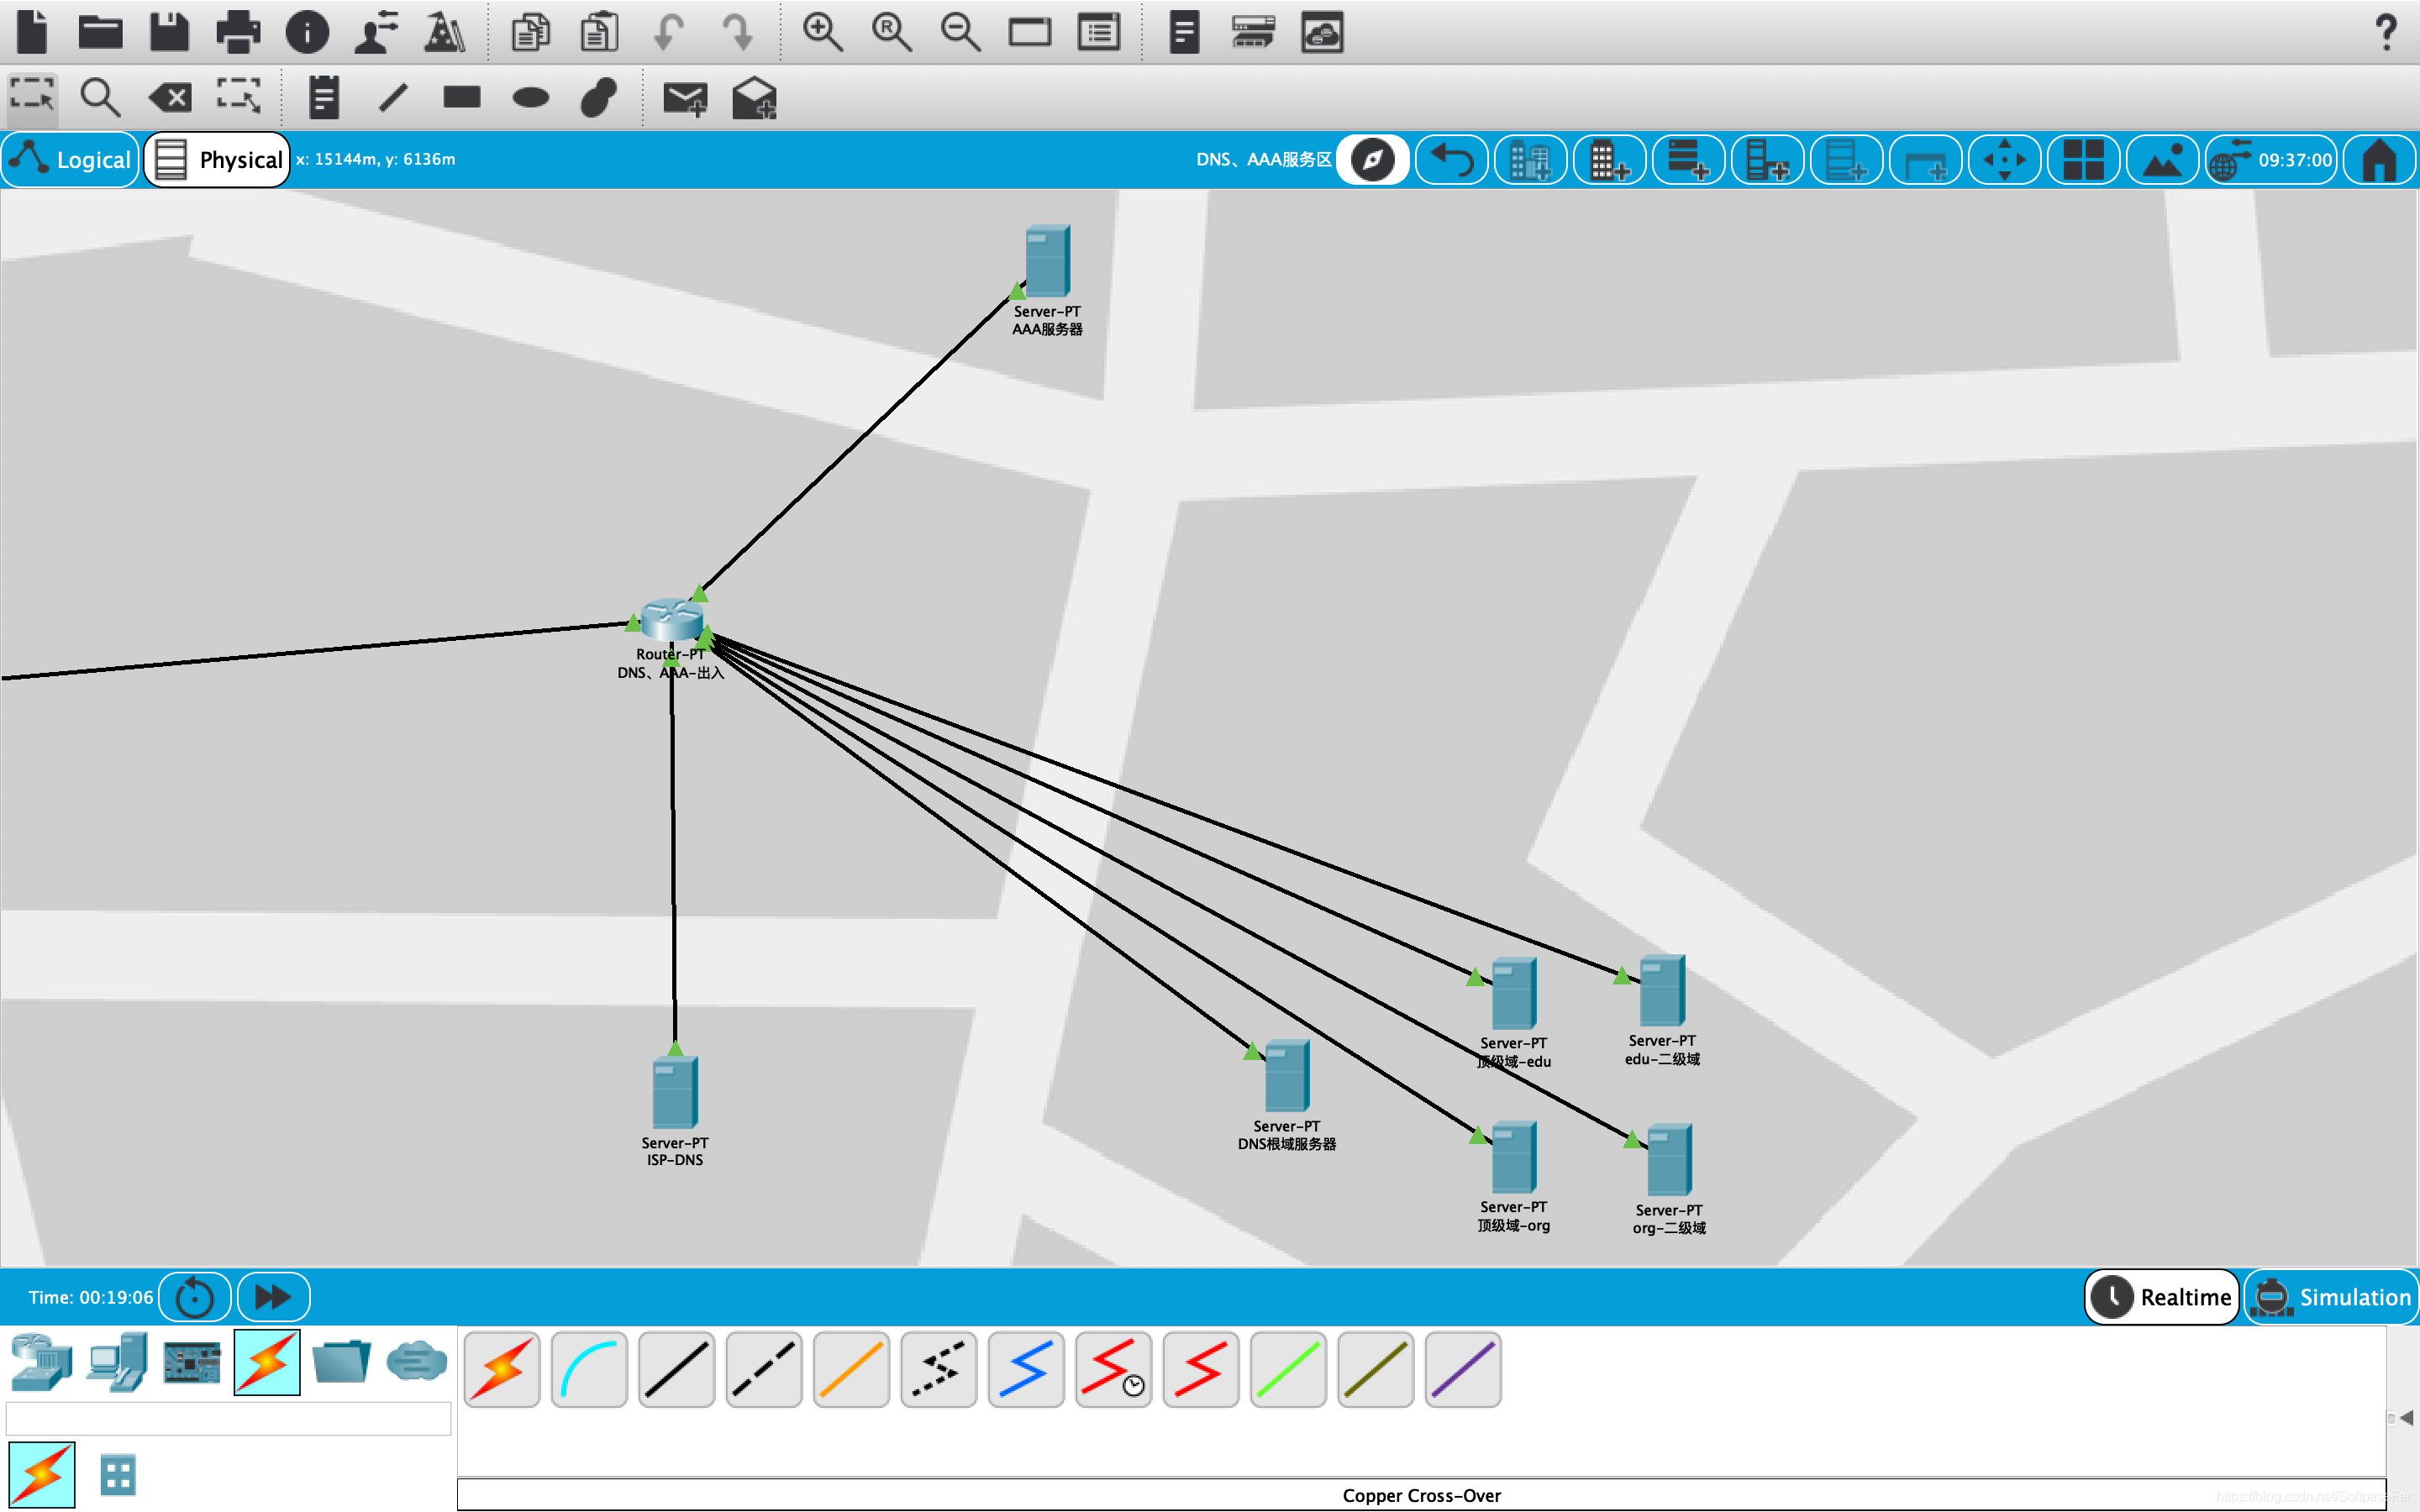
Task: Open help with the question mark
Action: point(2386,32)
